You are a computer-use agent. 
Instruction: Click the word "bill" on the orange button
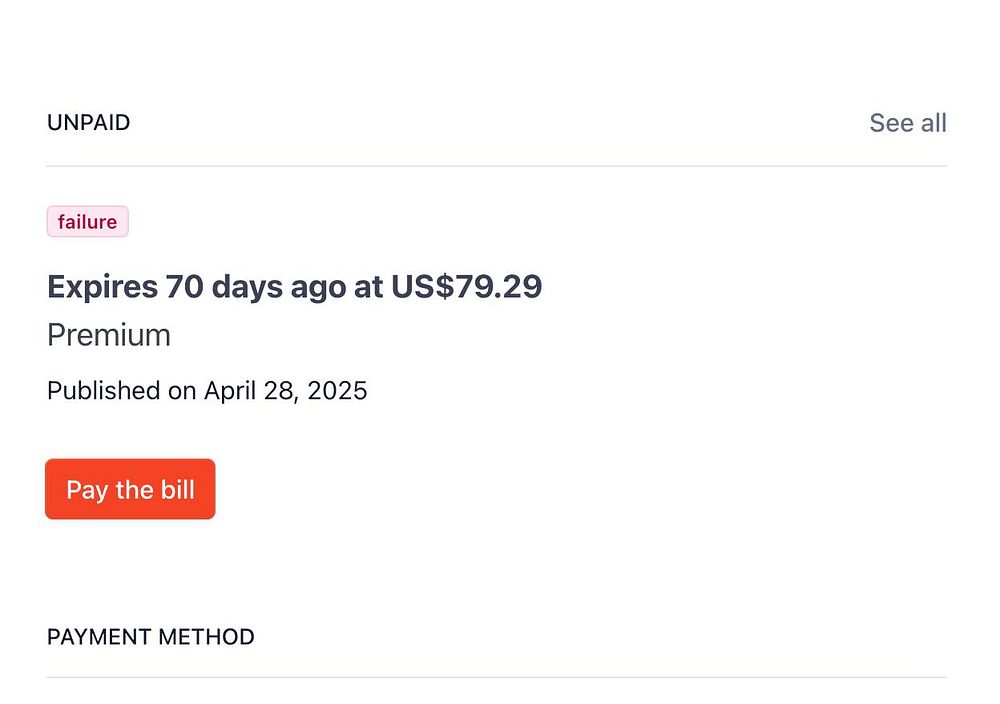(177, 490)
